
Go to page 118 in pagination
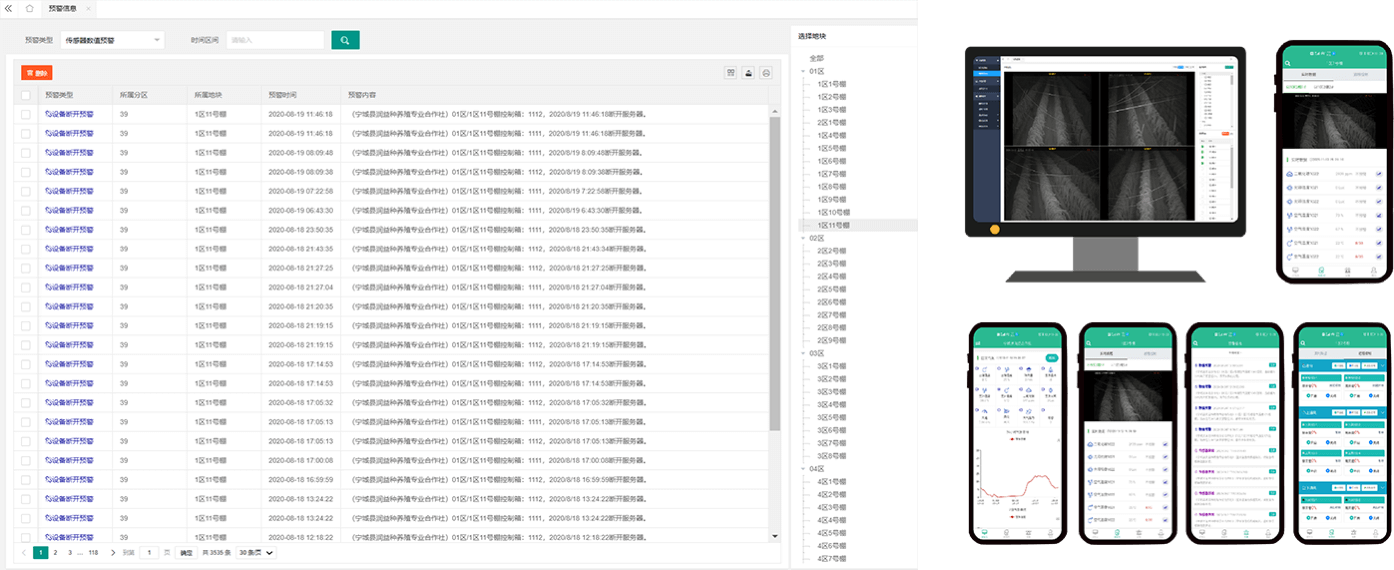[x=93, y=552]
